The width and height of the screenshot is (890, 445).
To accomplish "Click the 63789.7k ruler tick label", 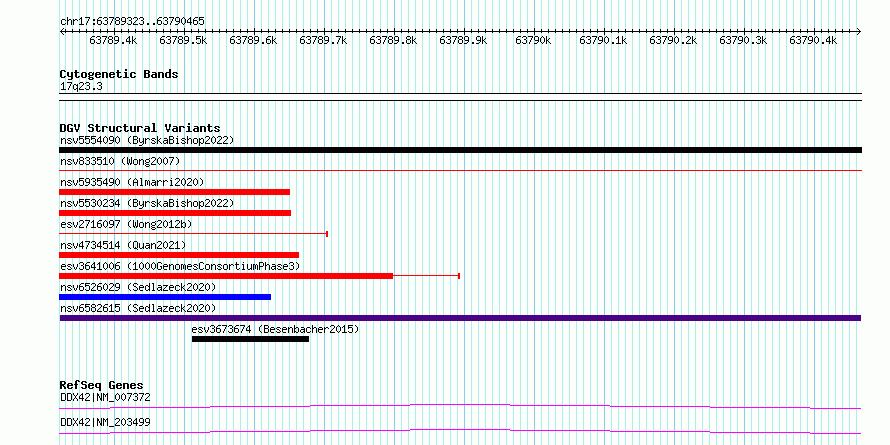I will 324,41.
